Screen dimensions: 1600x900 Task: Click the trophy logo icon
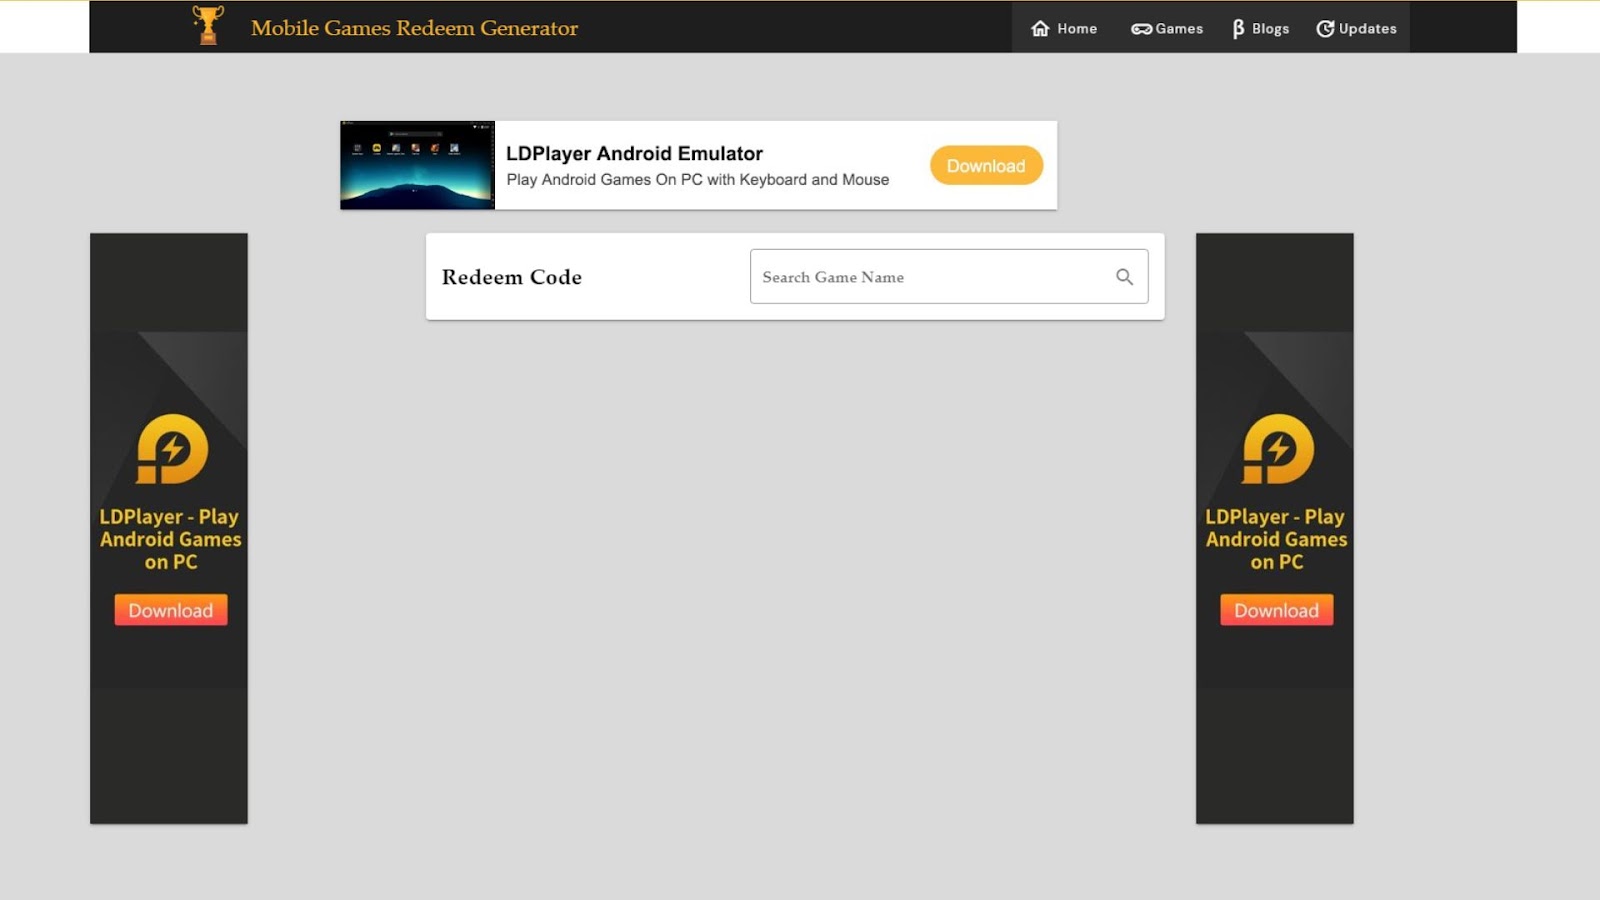[x=208, y=26]
